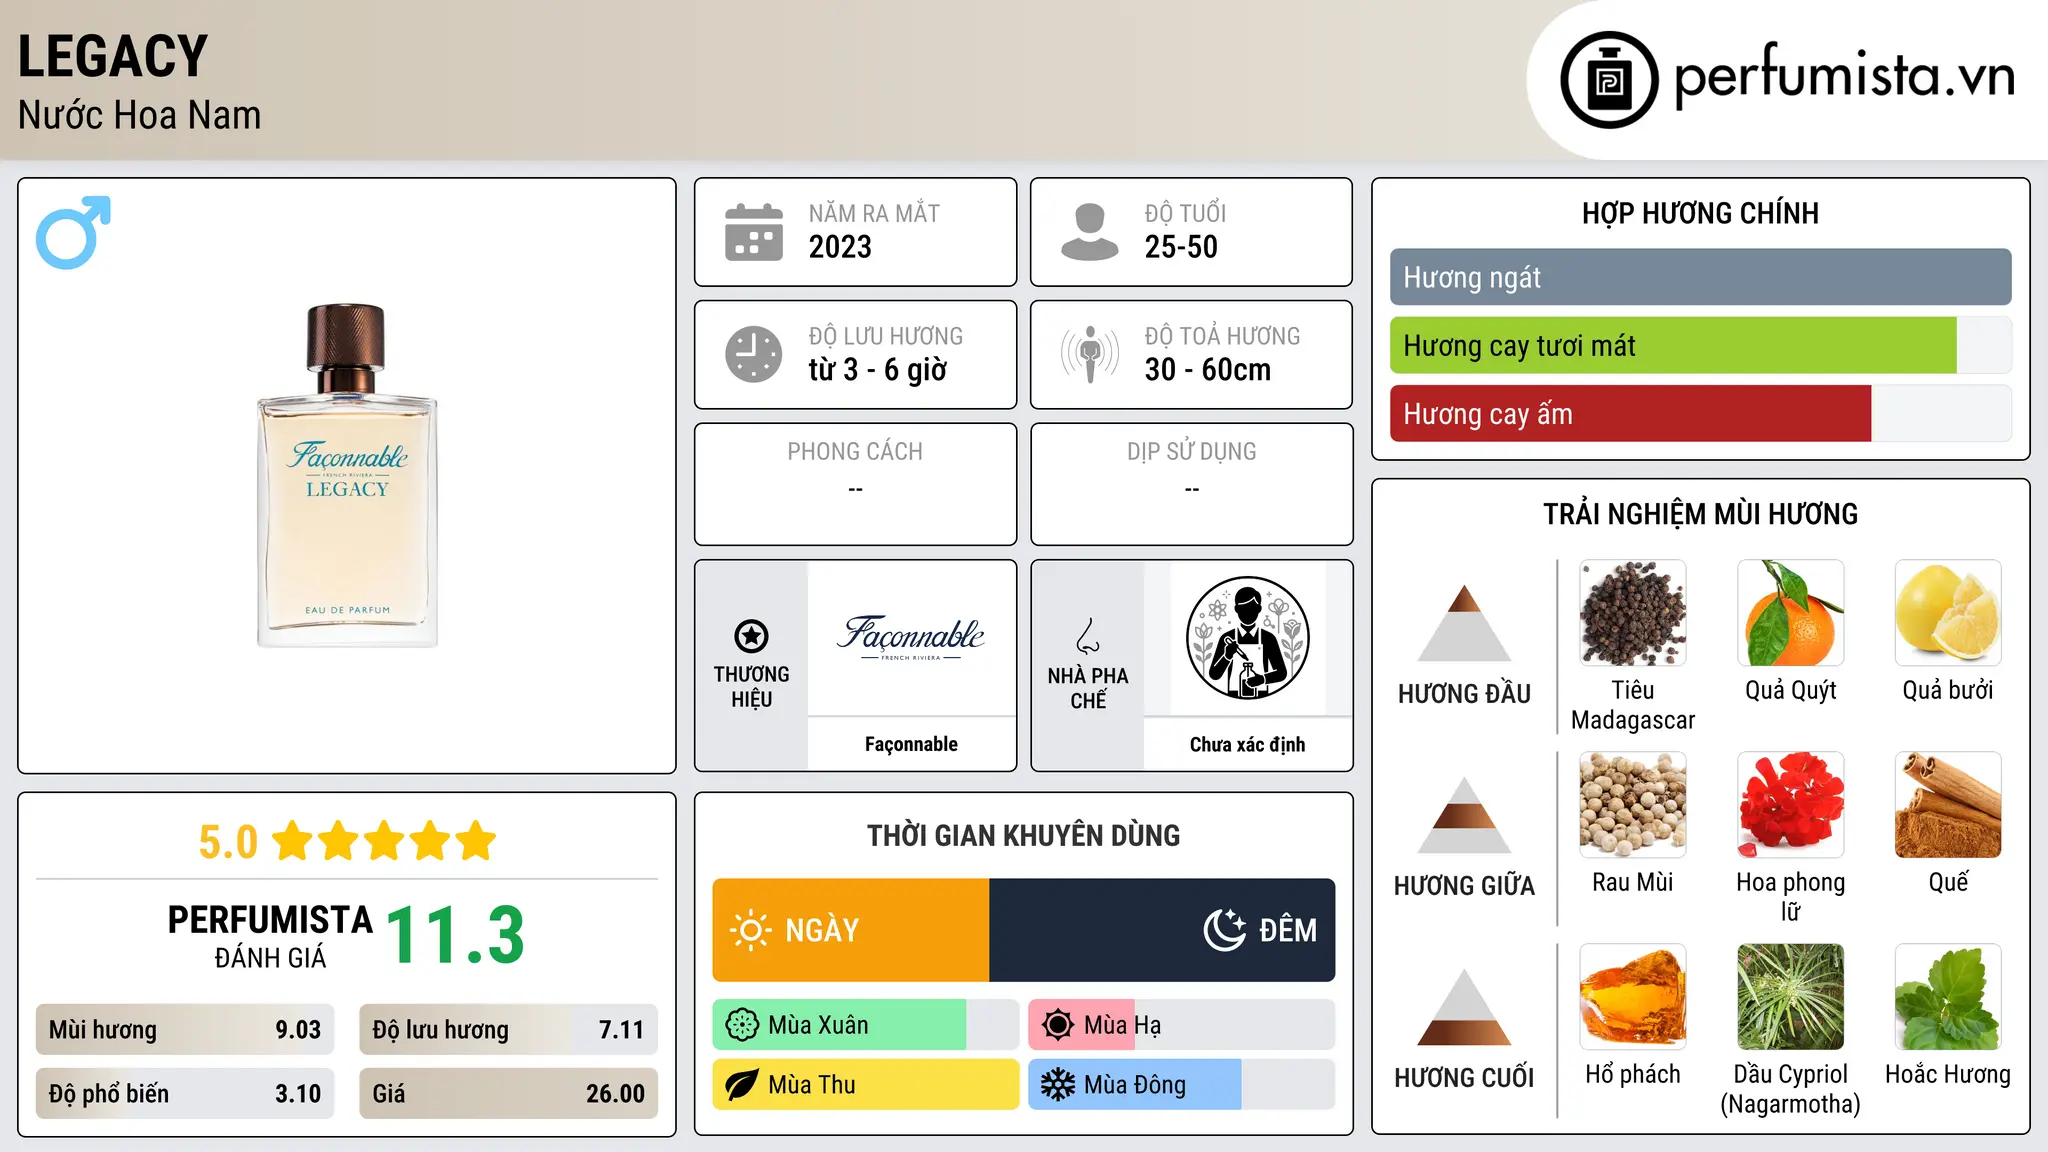Click the Hương ngát accord bar

click(1701, 277)
